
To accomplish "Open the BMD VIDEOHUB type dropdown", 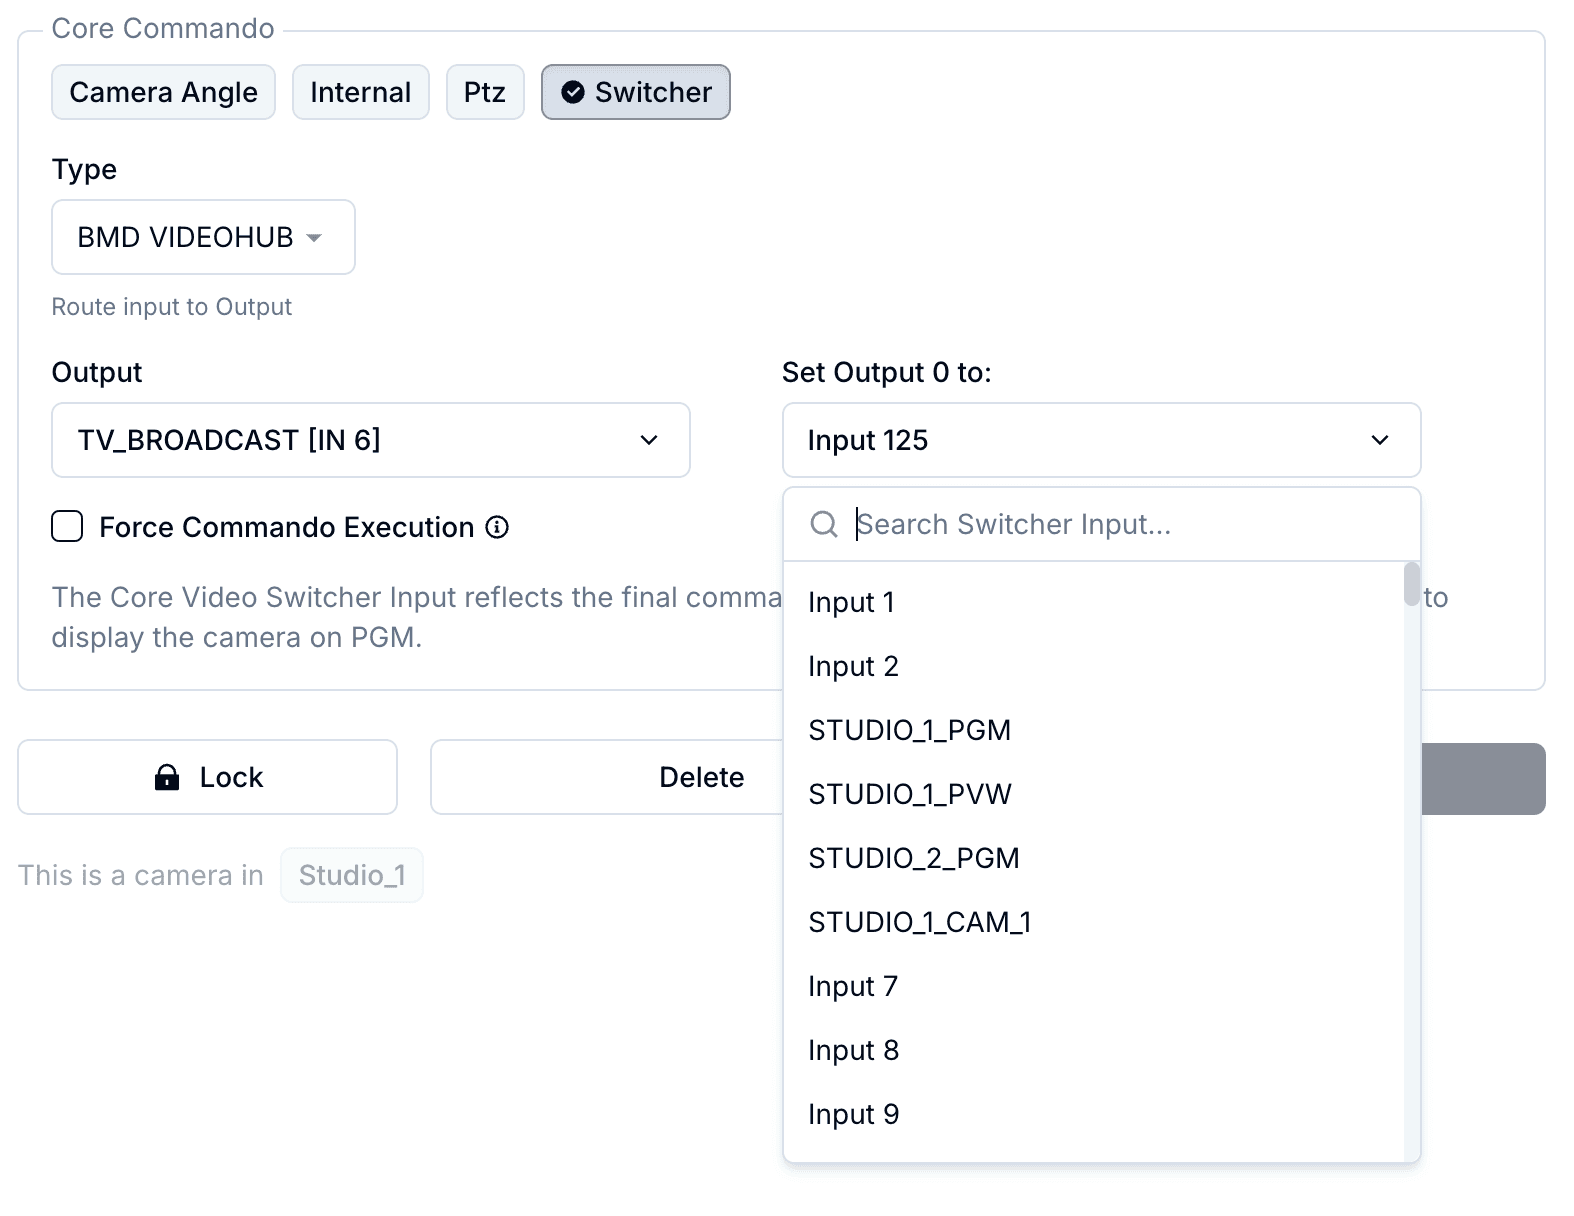I will click(x=203, y=237).
